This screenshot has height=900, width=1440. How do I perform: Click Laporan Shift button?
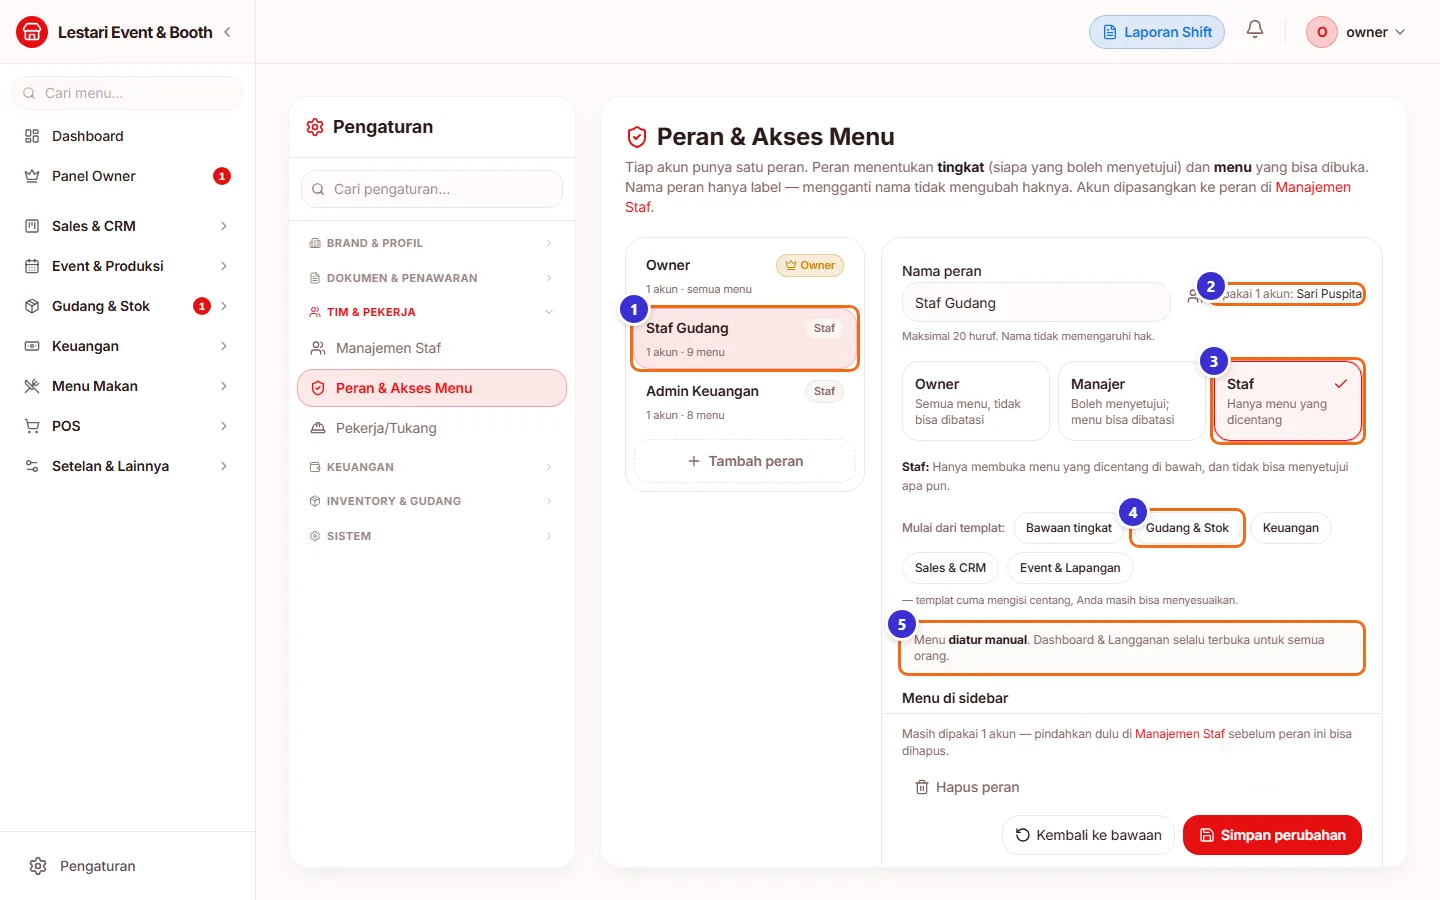coord(1157,32)
